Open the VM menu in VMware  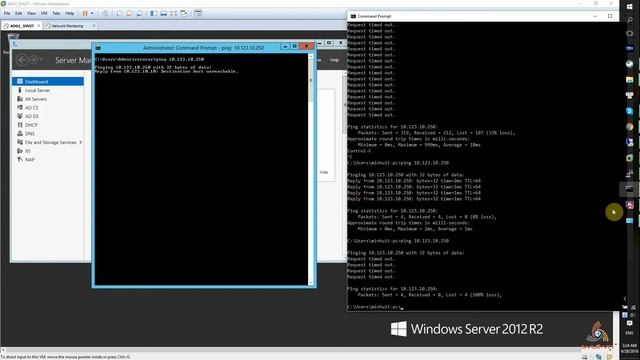coord(44,13)
